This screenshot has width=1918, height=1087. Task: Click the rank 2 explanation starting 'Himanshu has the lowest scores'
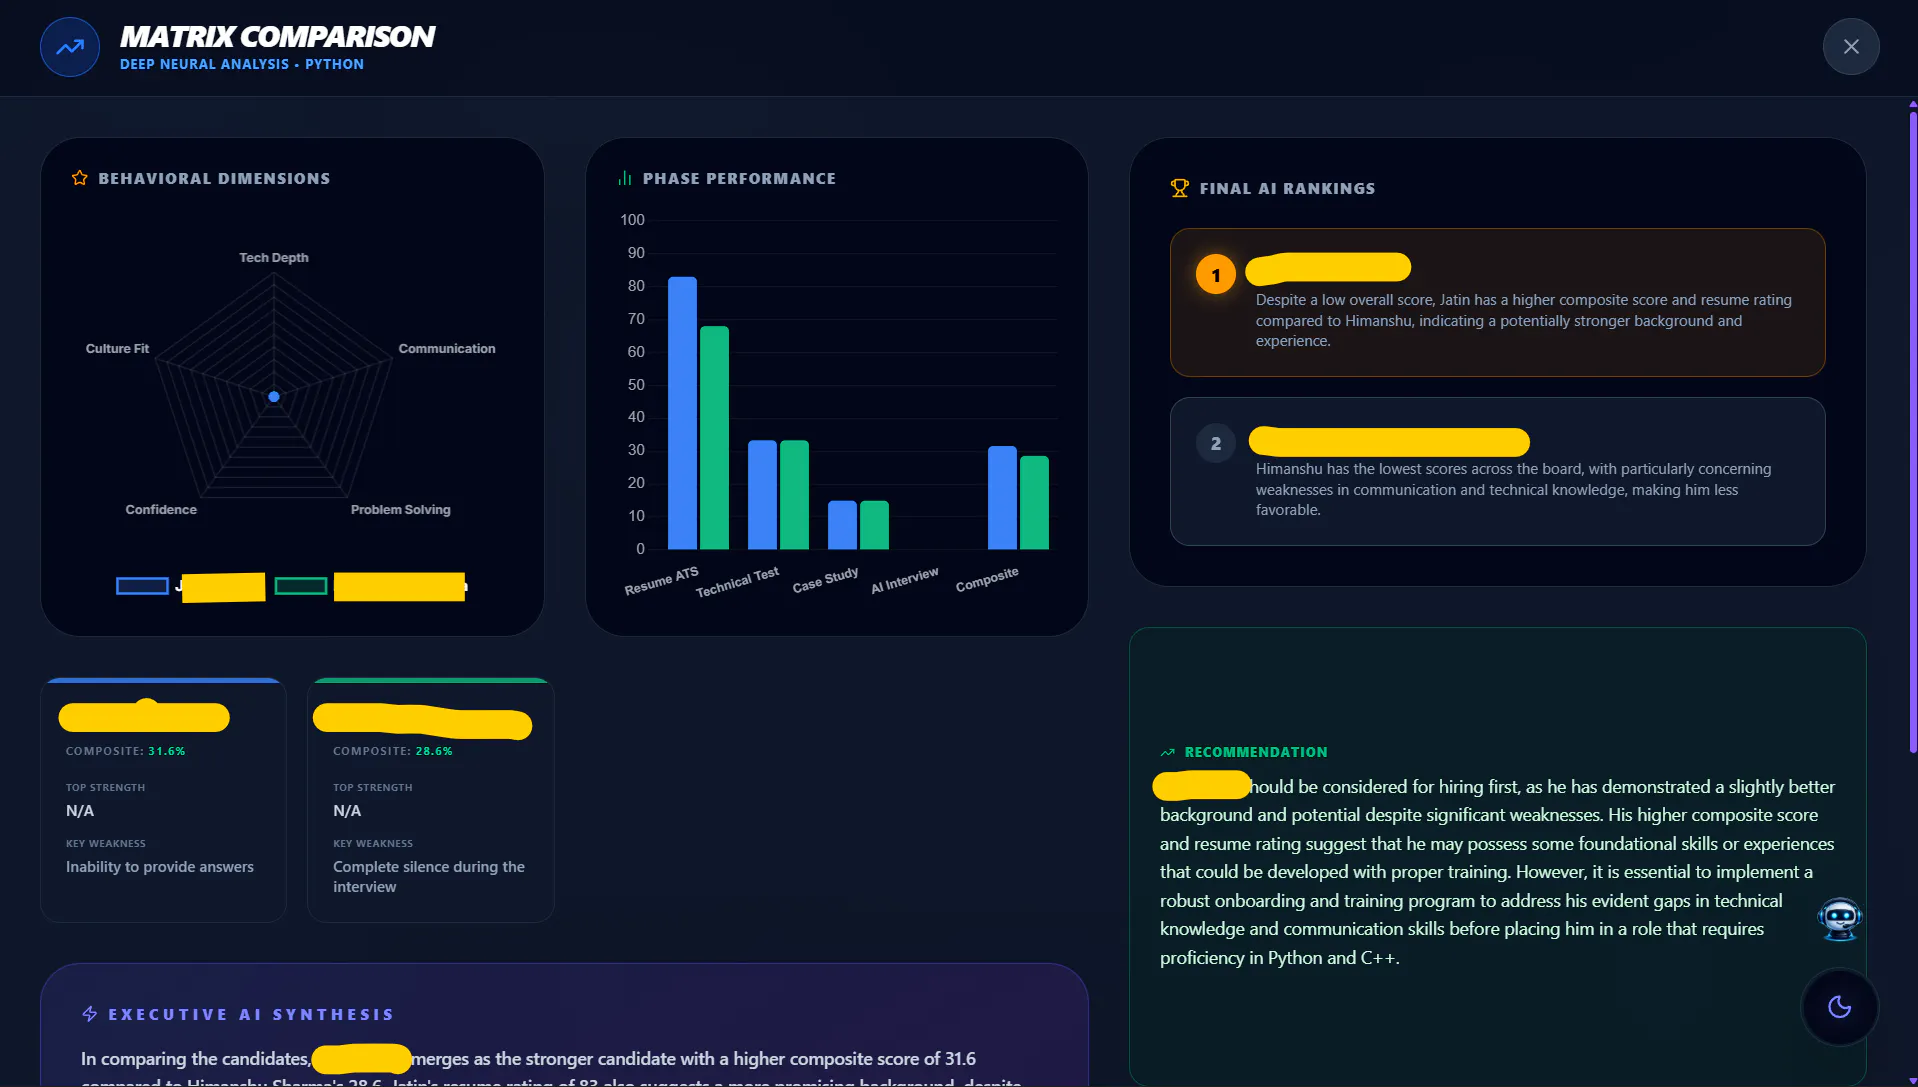1514,490
